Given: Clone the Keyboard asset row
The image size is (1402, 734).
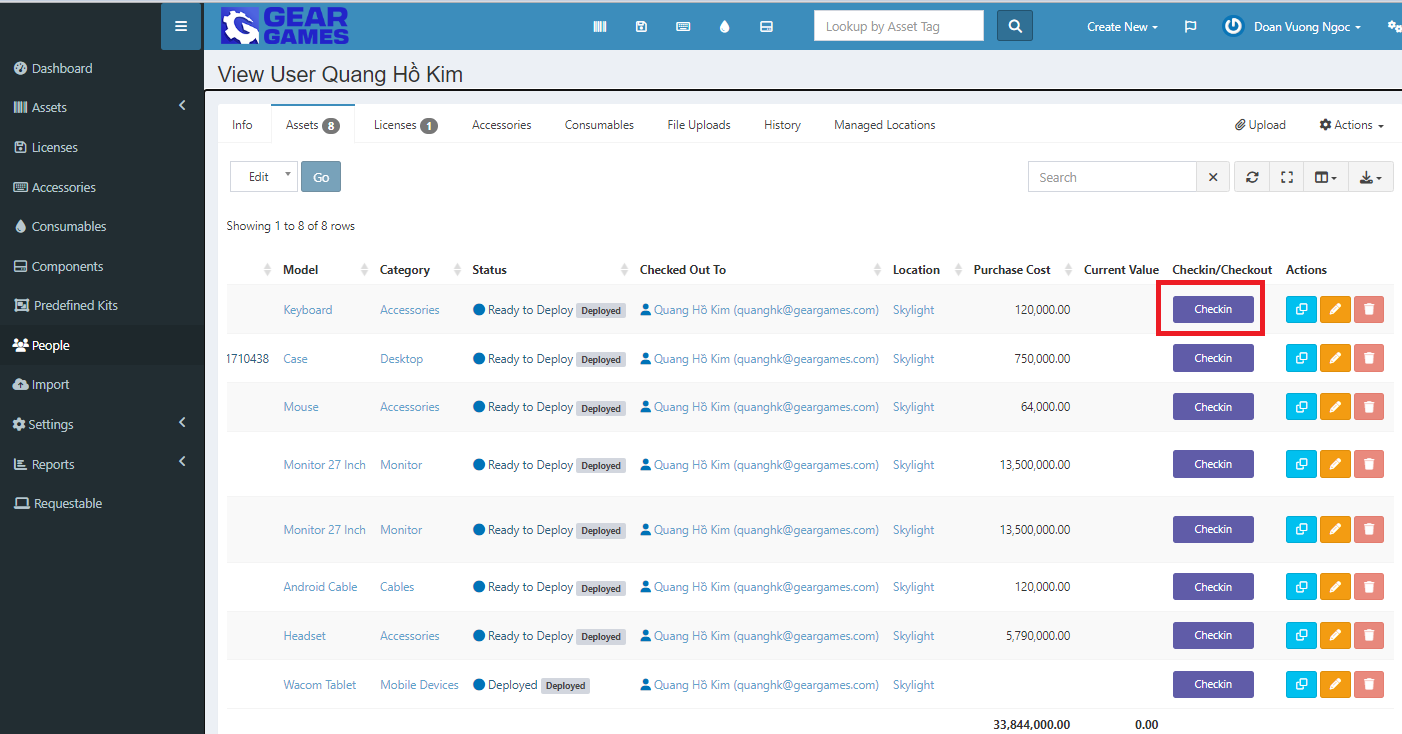Looking at the screenshot, I should (1301, 310).
